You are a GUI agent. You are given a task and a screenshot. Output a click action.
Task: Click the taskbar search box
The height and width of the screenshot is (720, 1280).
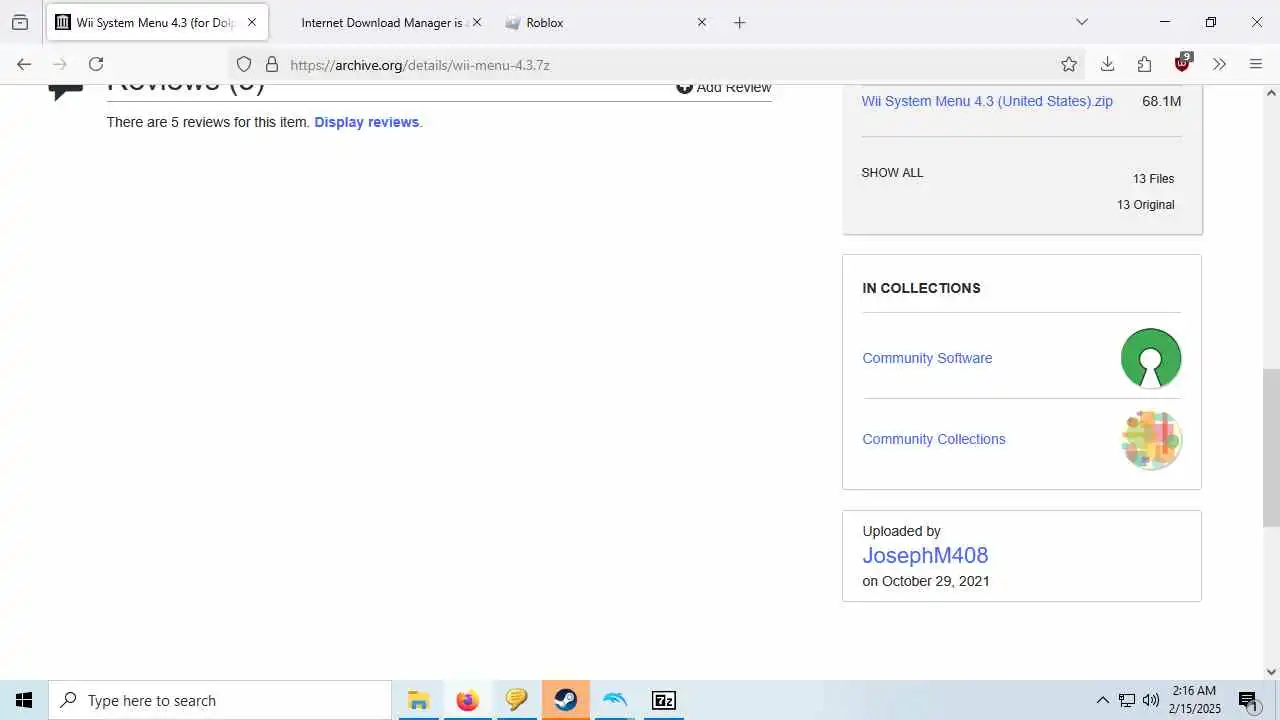(x=220, y=700)
